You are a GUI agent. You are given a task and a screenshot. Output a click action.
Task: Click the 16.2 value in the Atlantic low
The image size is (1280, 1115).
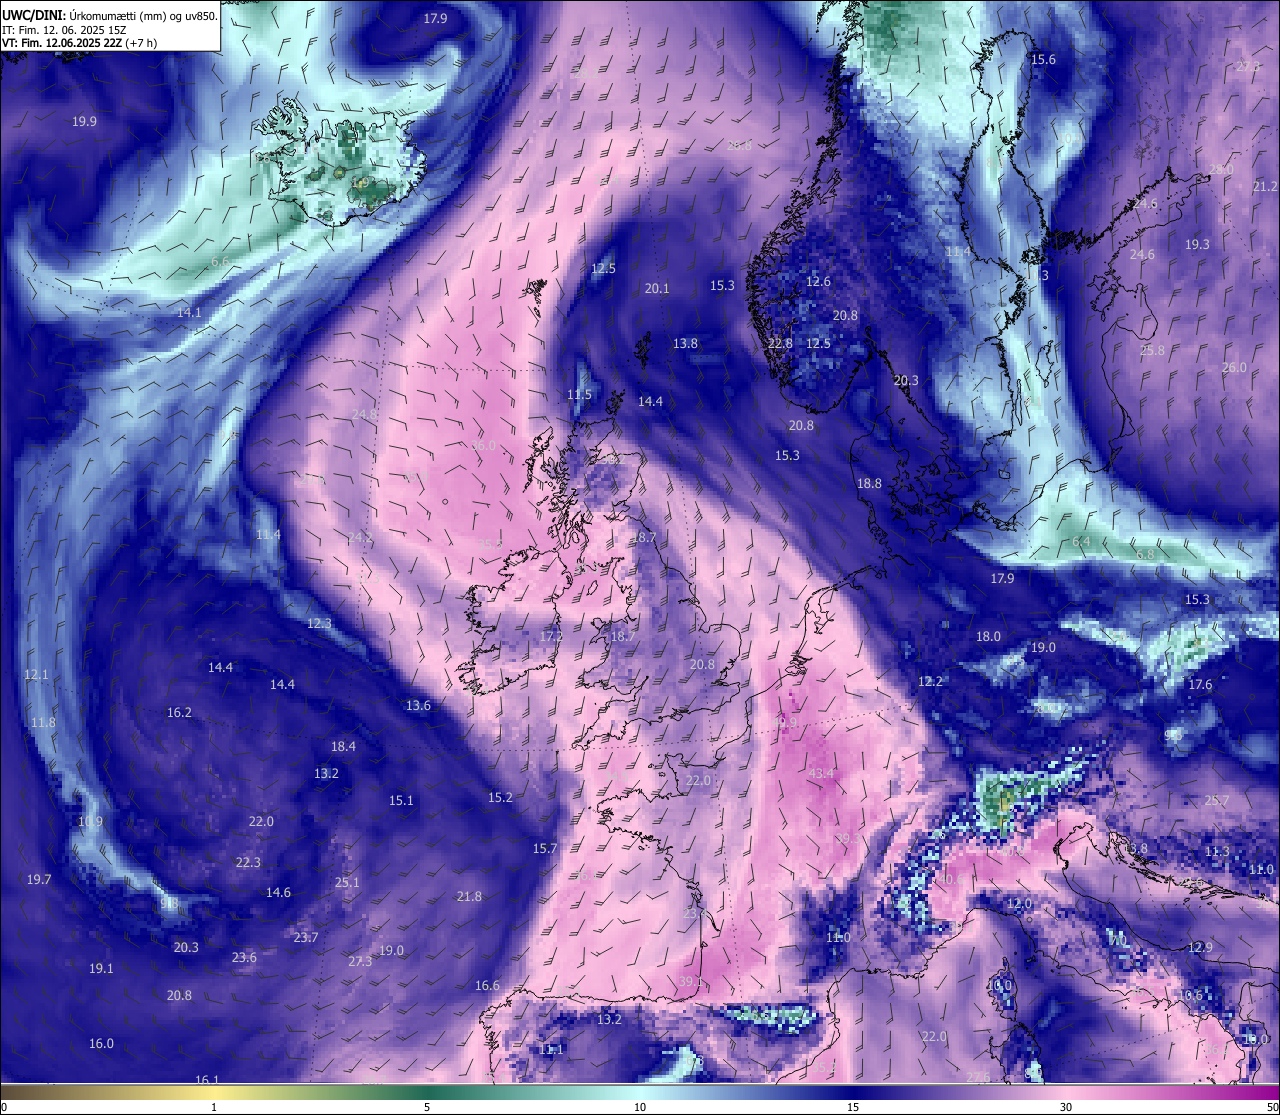179,713
